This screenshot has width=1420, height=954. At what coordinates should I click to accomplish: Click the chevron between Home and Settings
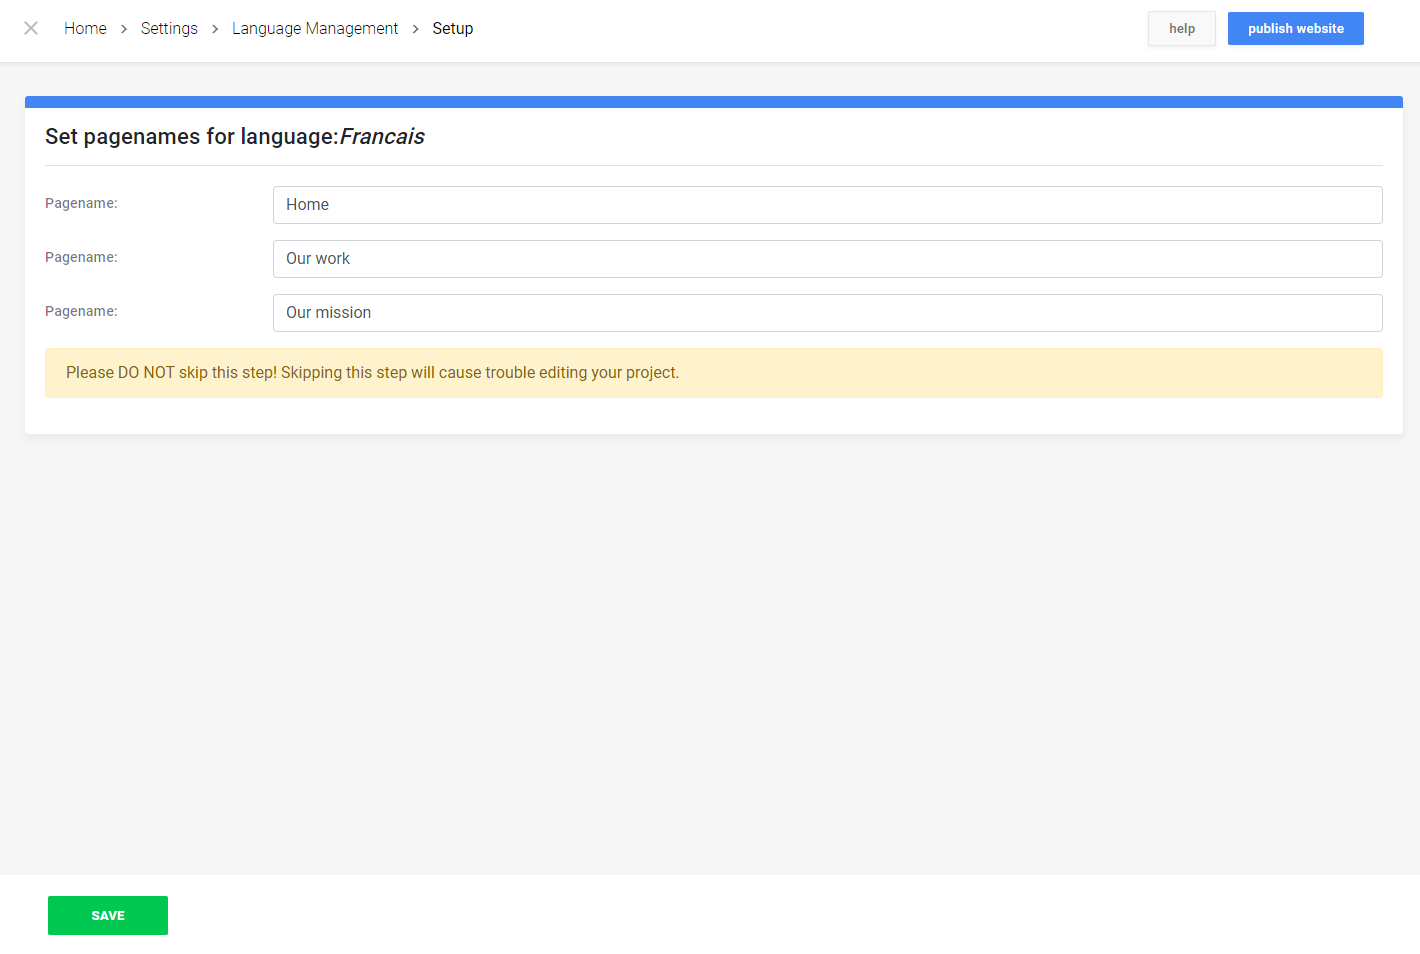coord(124,29)
